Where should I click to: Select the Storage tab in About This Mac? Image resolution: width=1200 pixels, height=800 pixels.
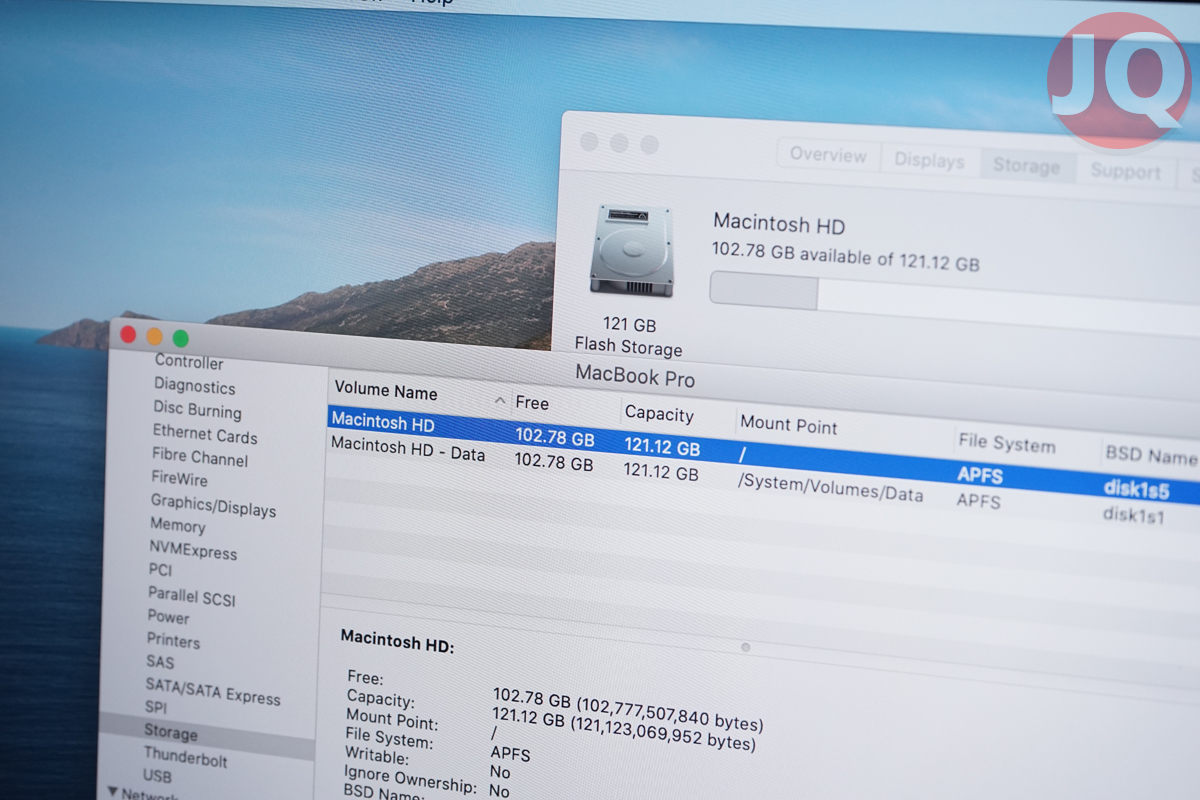pyautogui.click(x=1026, y=166)
